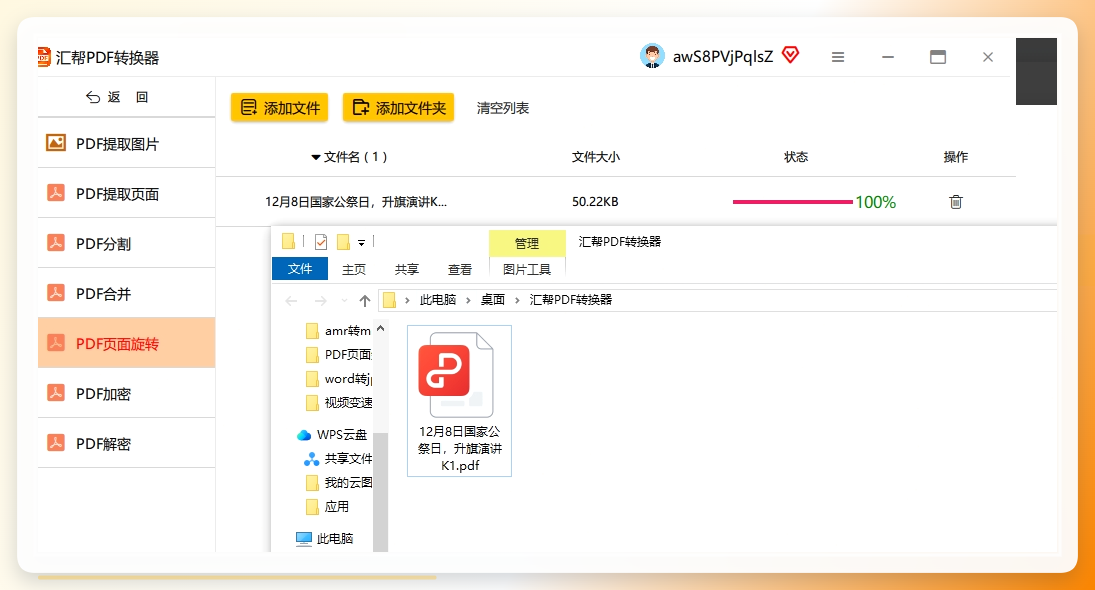This screenshot has height=590, width=1095.
Task: Click the WPS云盘 cloud icon
Action: tap(304, 435)
